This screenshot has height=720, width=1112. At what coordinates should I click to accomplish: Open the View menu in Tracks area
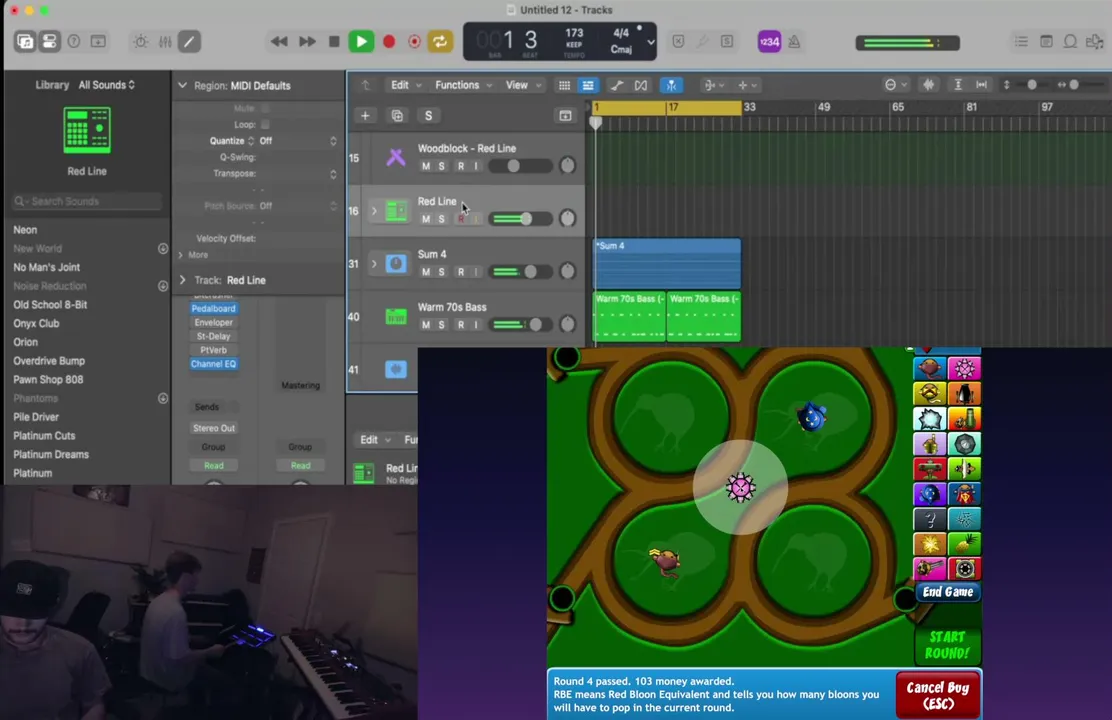pos(523,85)
